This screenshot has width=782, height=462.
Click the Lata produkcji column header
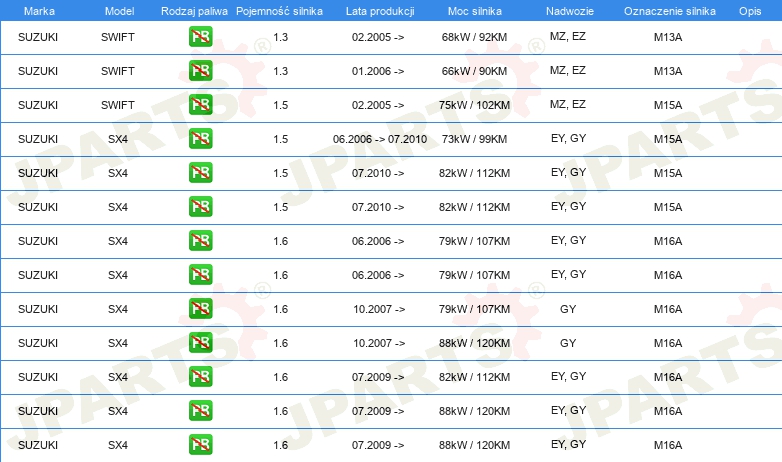(380, 11)
